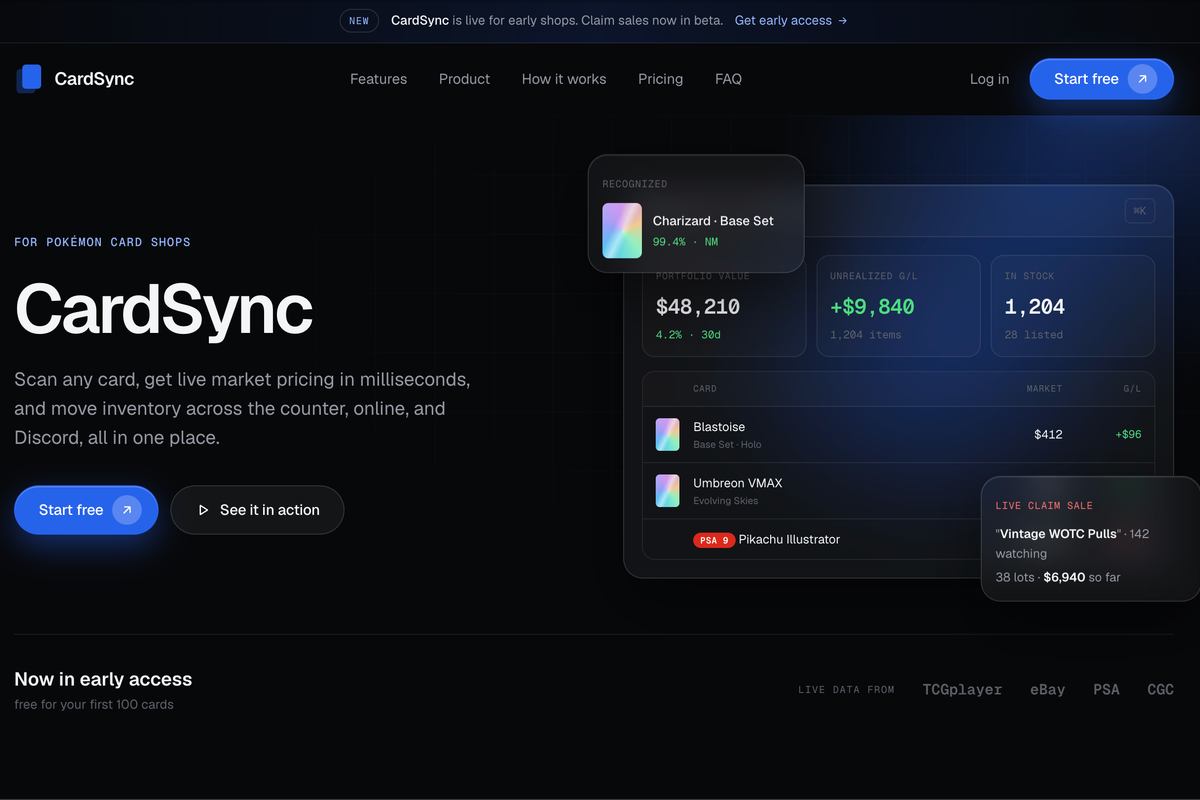Click the 4.2% · 30d change text
This screenshot has width=1200, height=800.
pyautogui.click(x=688, y=335)
